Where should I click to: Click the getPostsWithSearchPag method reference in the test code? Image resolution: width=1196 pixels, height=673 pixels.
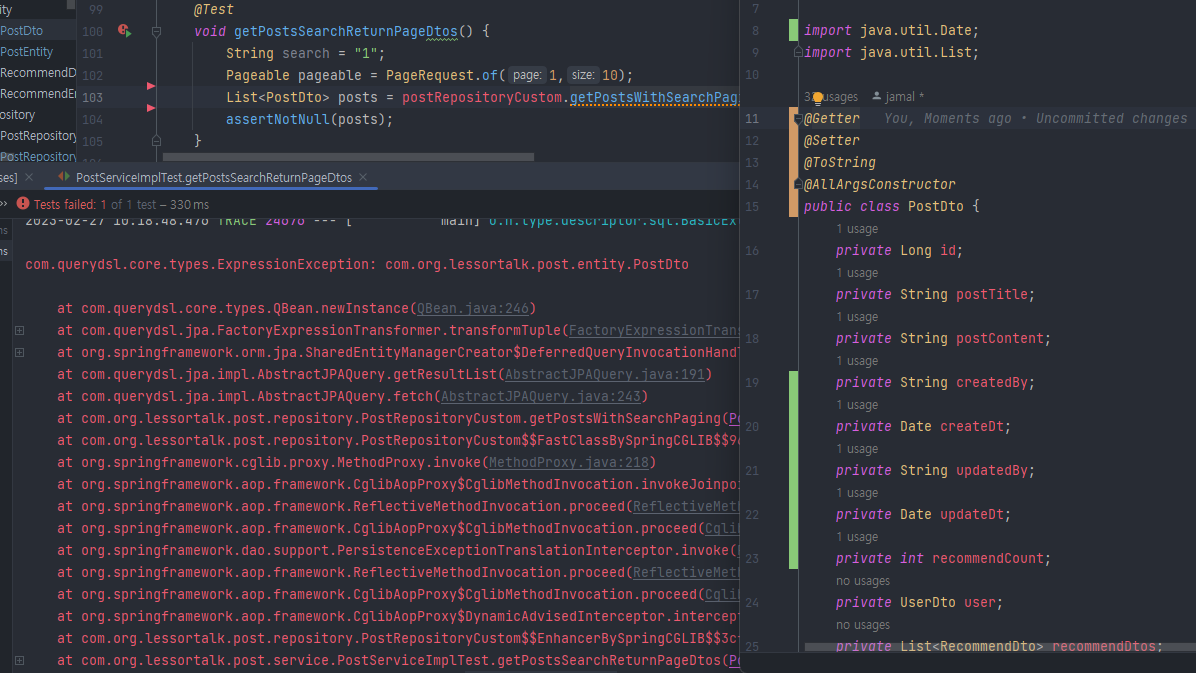pyautogui.click(x=654, y=97)
